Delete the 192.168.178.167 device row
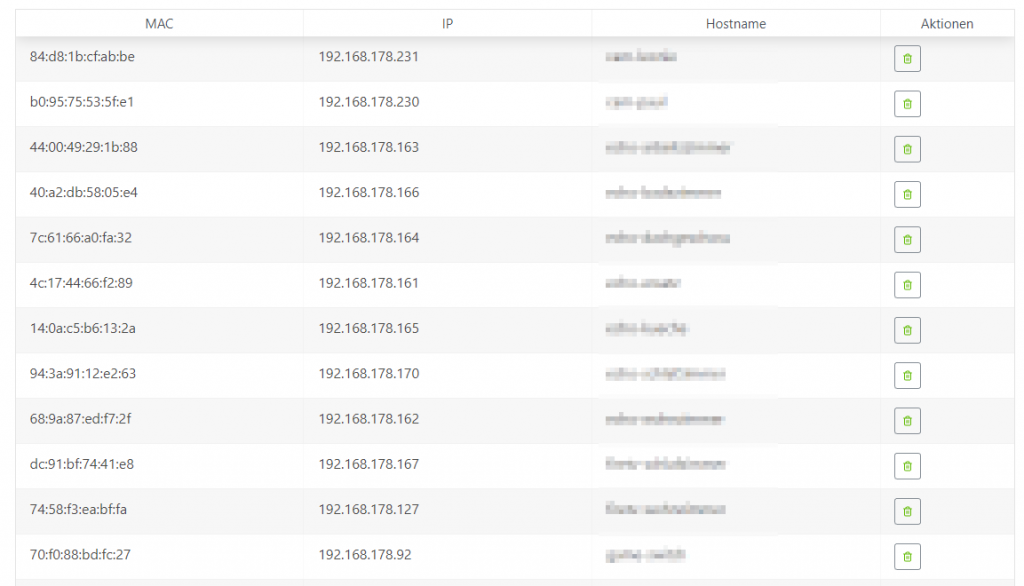The height and width of the screenshot is (586, 1024). point(907,466)
